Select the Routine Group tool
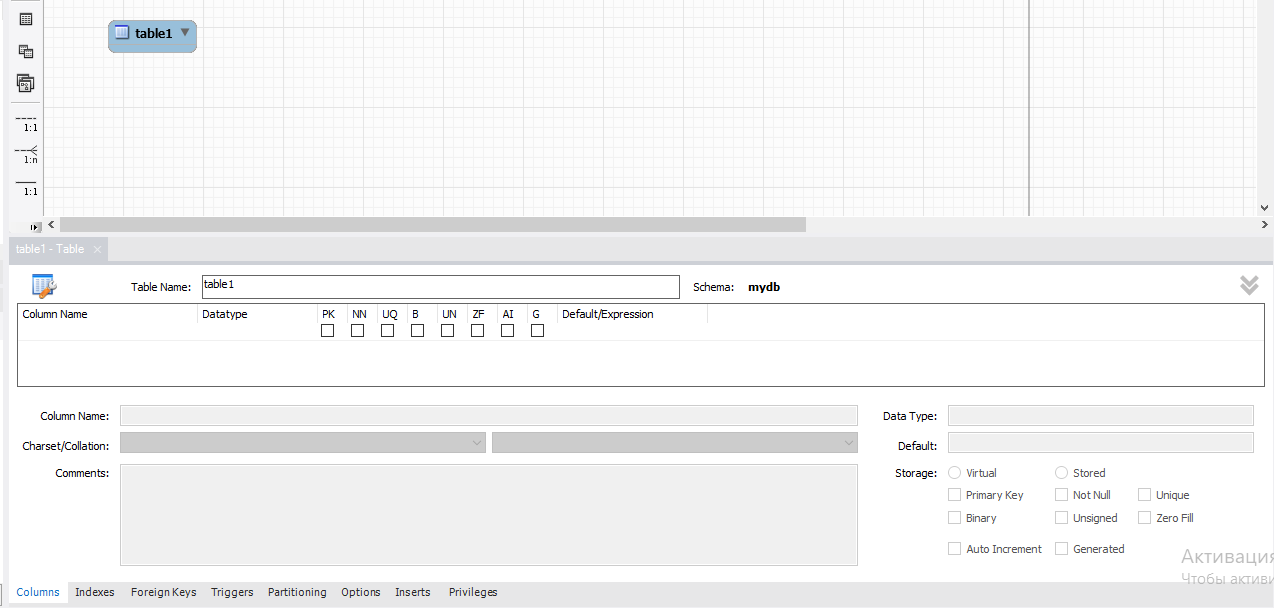The width and height of the screenshot is (1274, 608). point(26,83)
